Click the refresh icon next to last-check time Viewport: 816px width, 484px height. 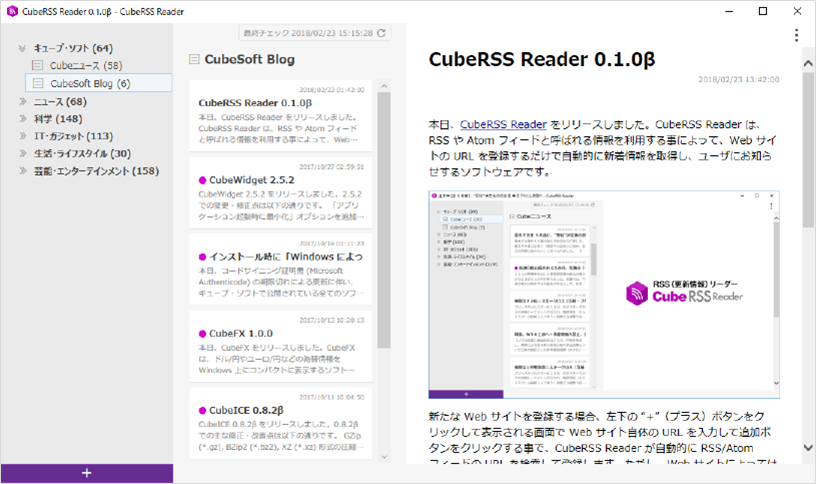point(381,33)
